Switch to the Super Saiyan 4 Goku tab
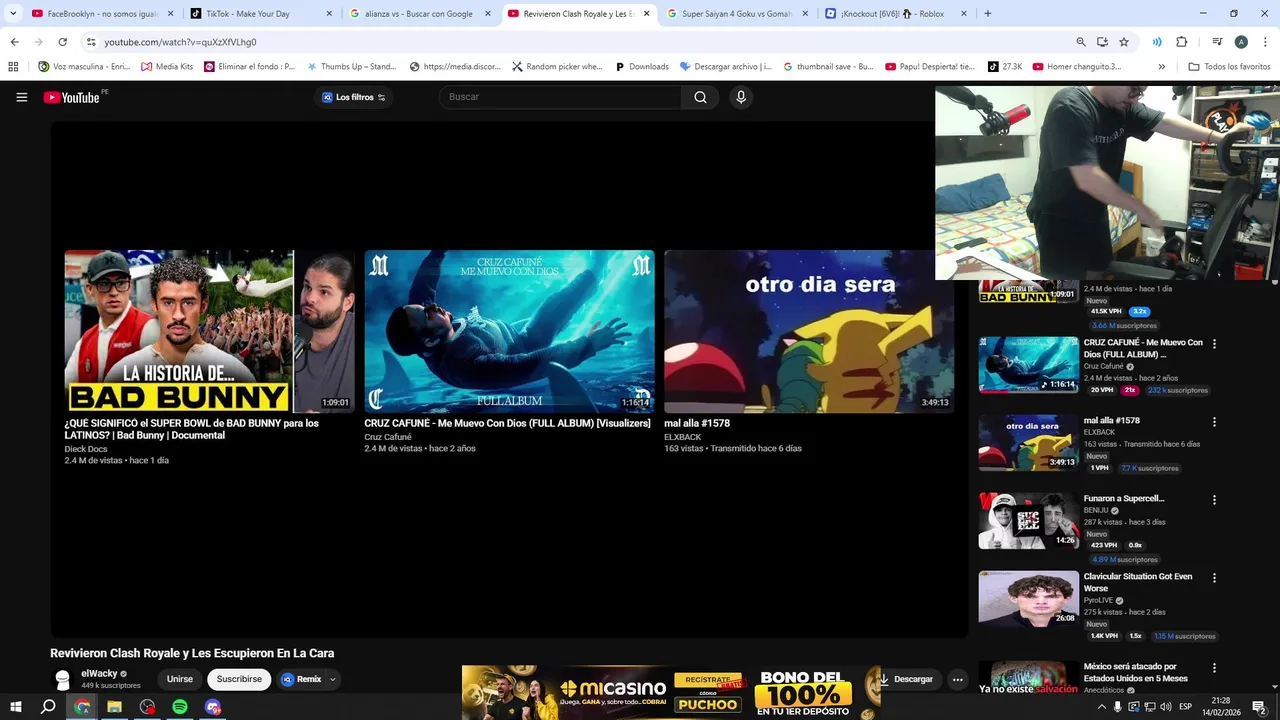 pos(736,14)
